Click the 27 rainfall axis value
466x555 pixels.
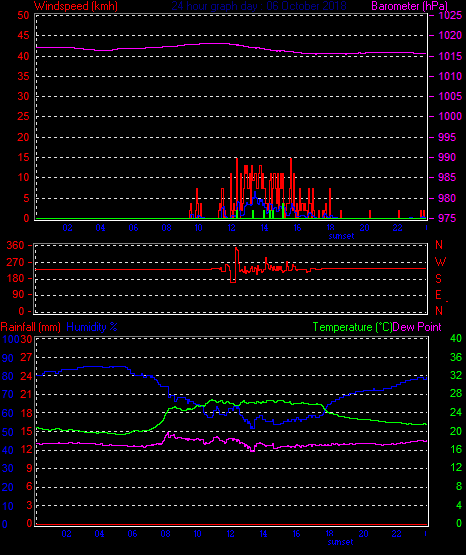click(x=26, y=357)
